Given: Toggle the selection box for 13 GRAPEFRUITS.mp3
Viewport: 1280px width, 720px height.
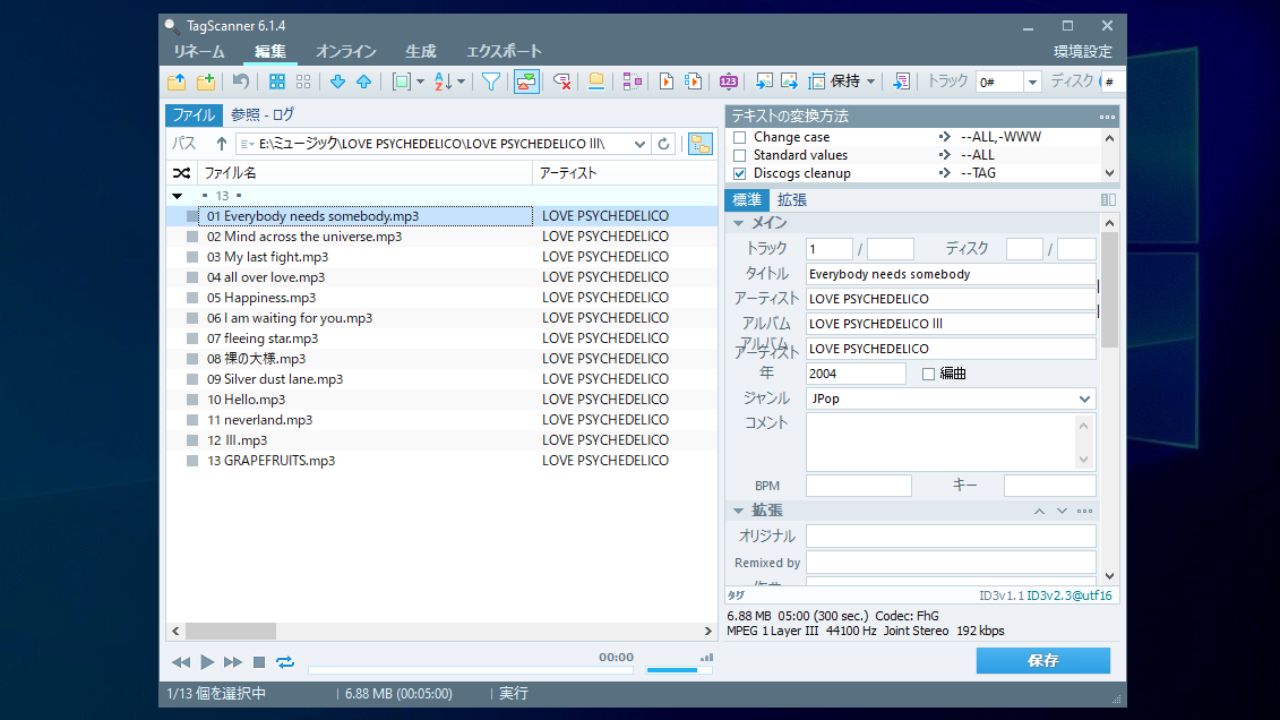Looking at the screenshot, I should coord(192,461).
